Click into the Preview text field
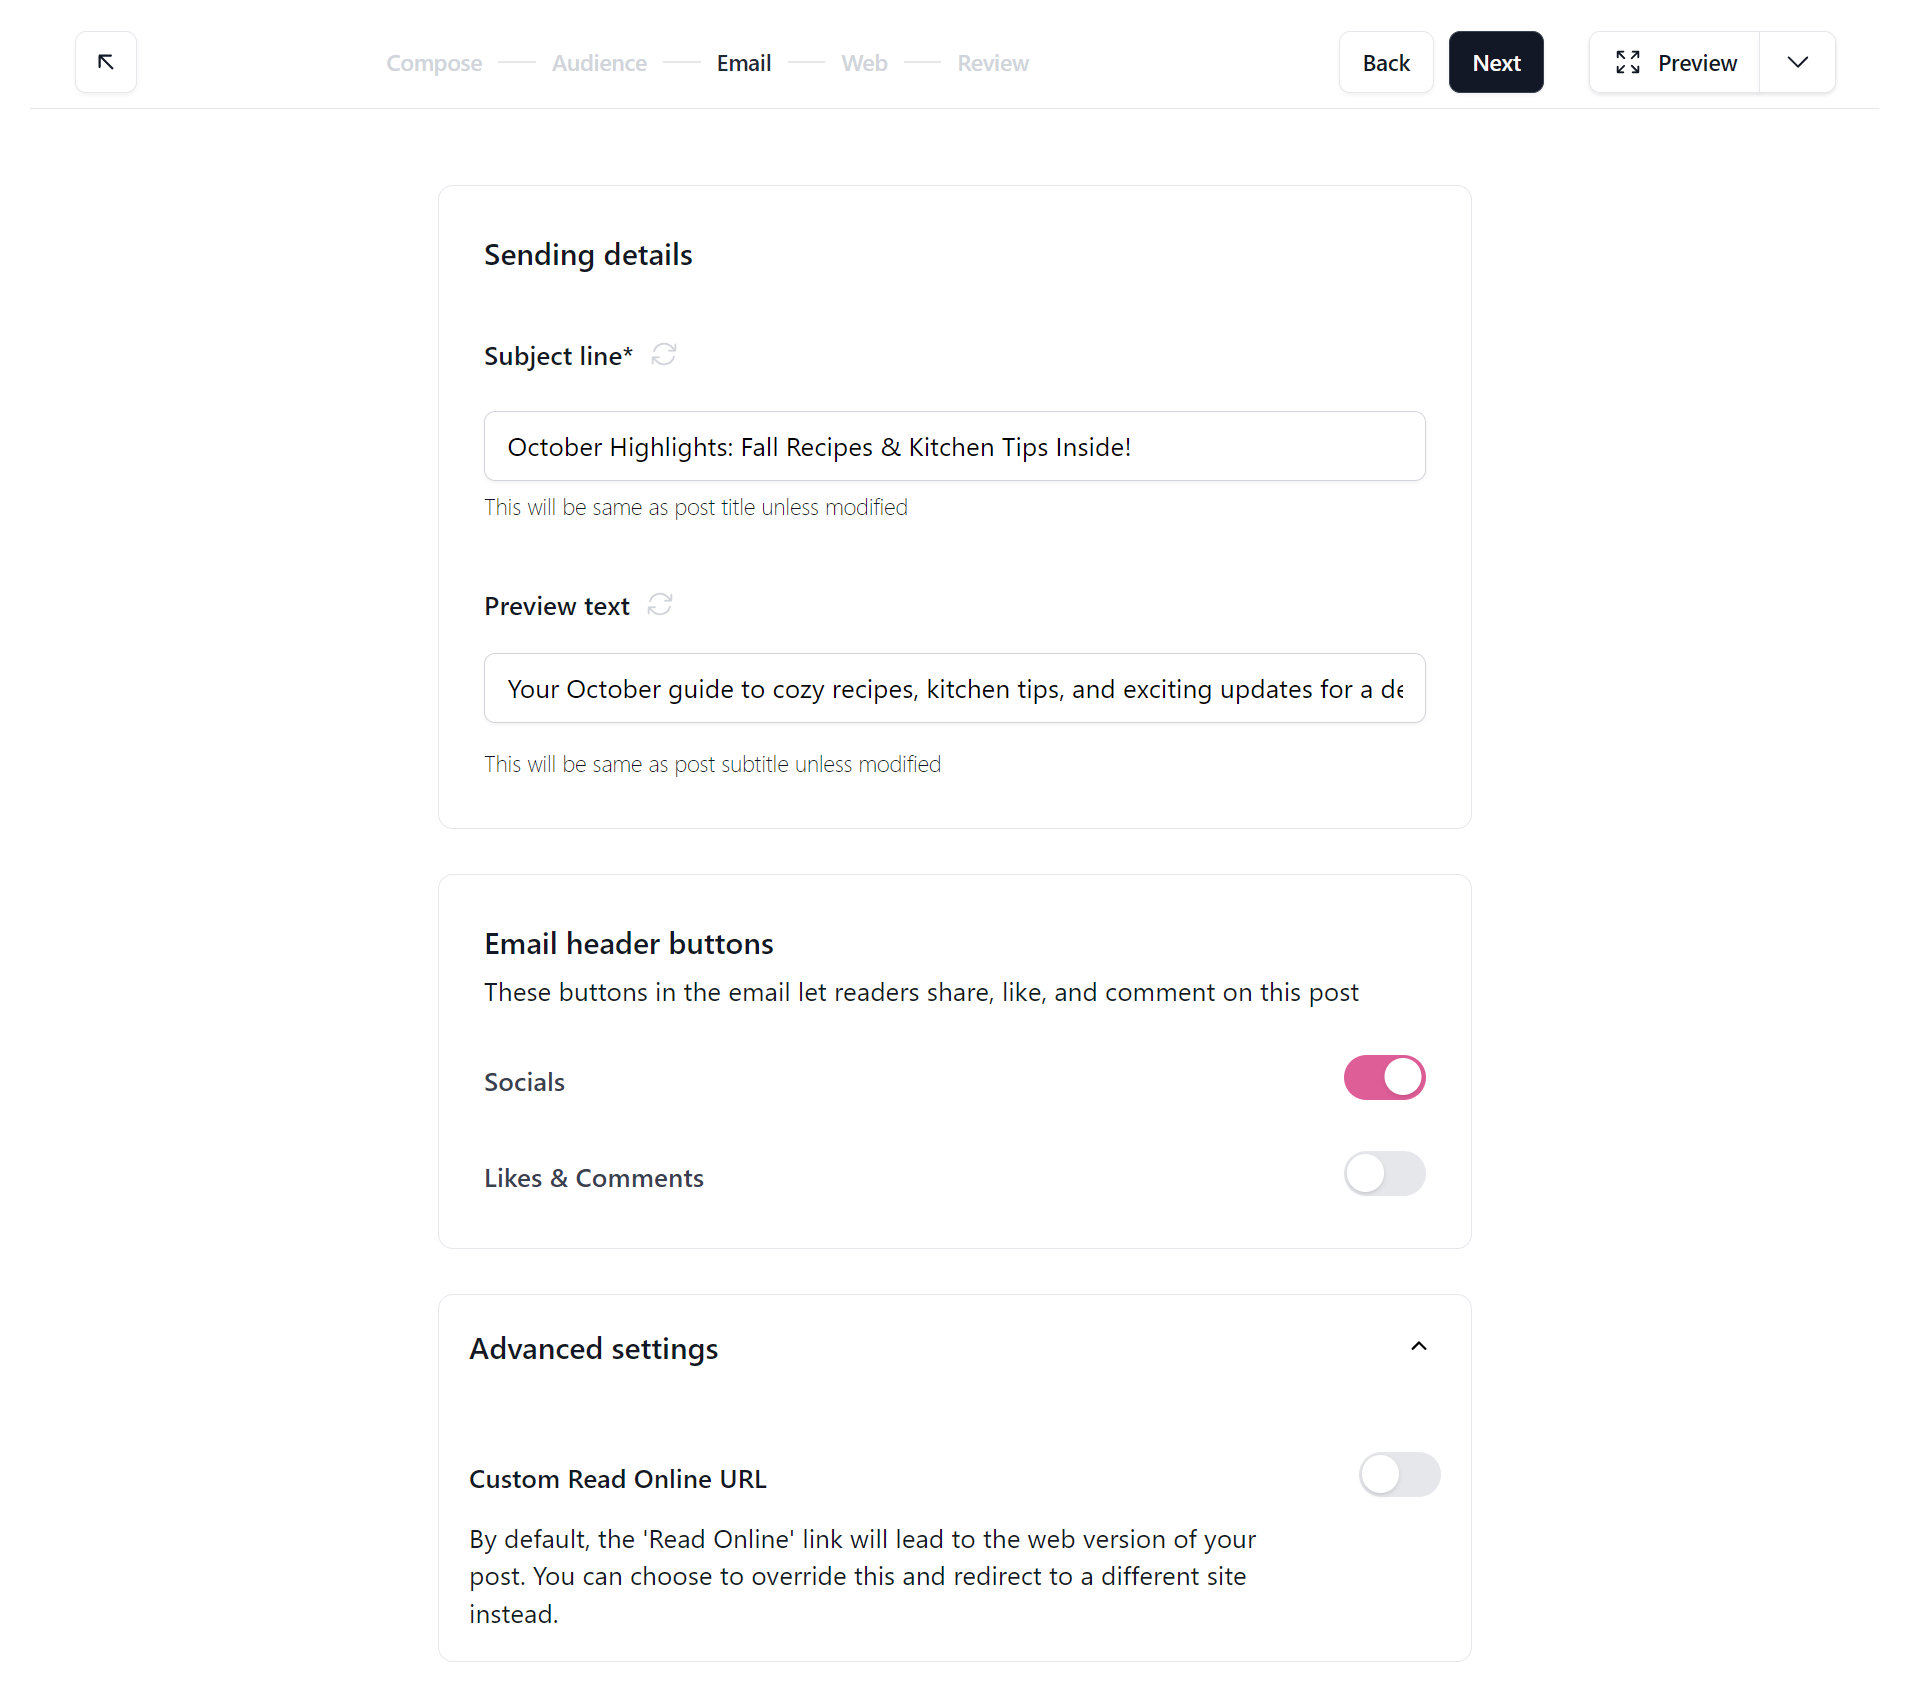This screenshot has height=1692, width=1909. 953,688
